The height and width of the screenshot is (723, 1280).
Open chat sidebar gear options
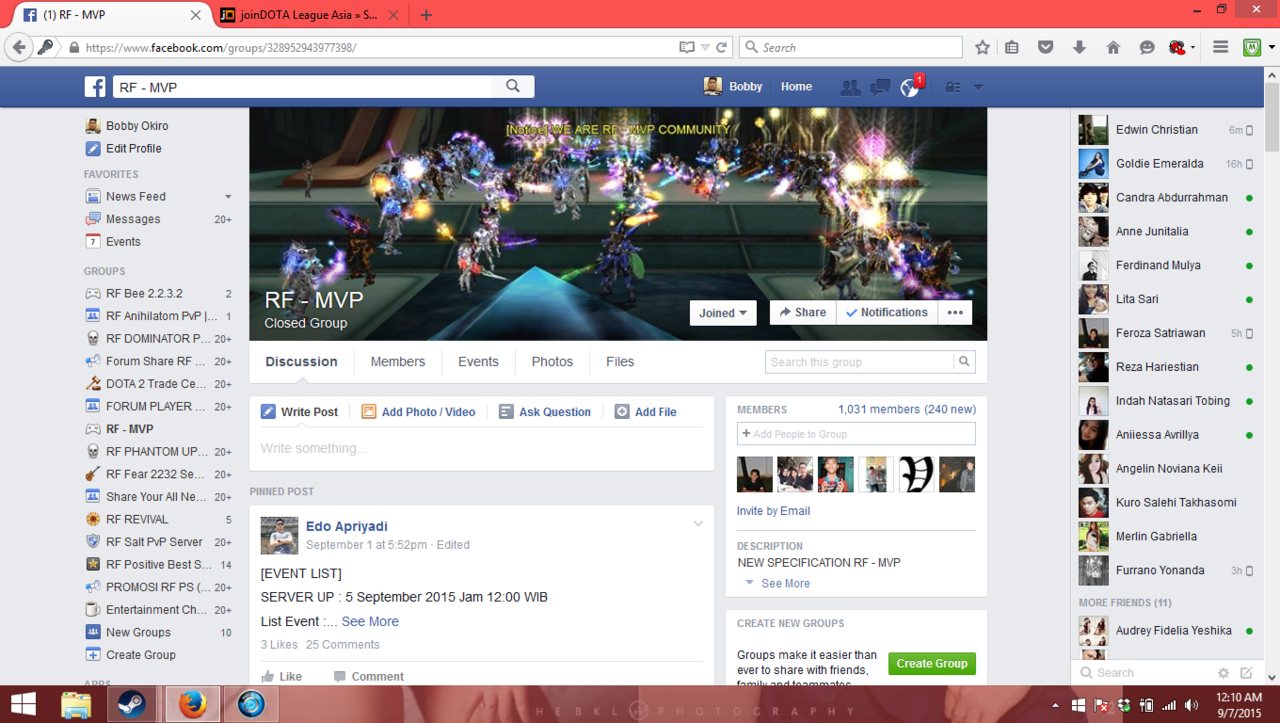(x=1223, y=673)
